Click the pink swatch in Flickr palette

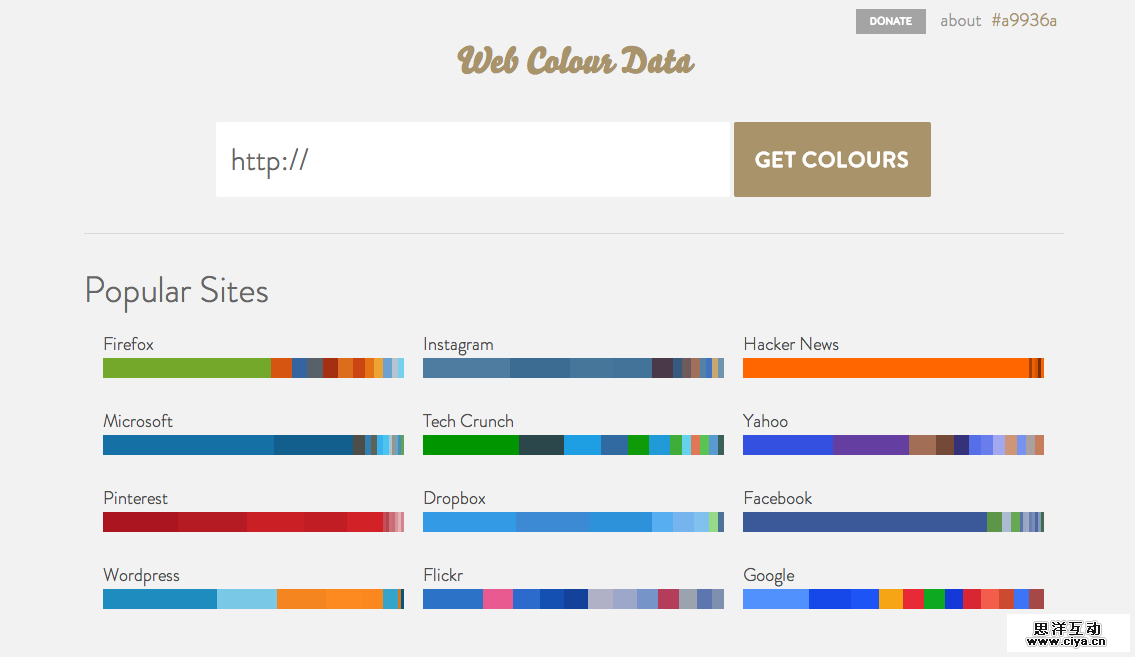tap(497, 599)
